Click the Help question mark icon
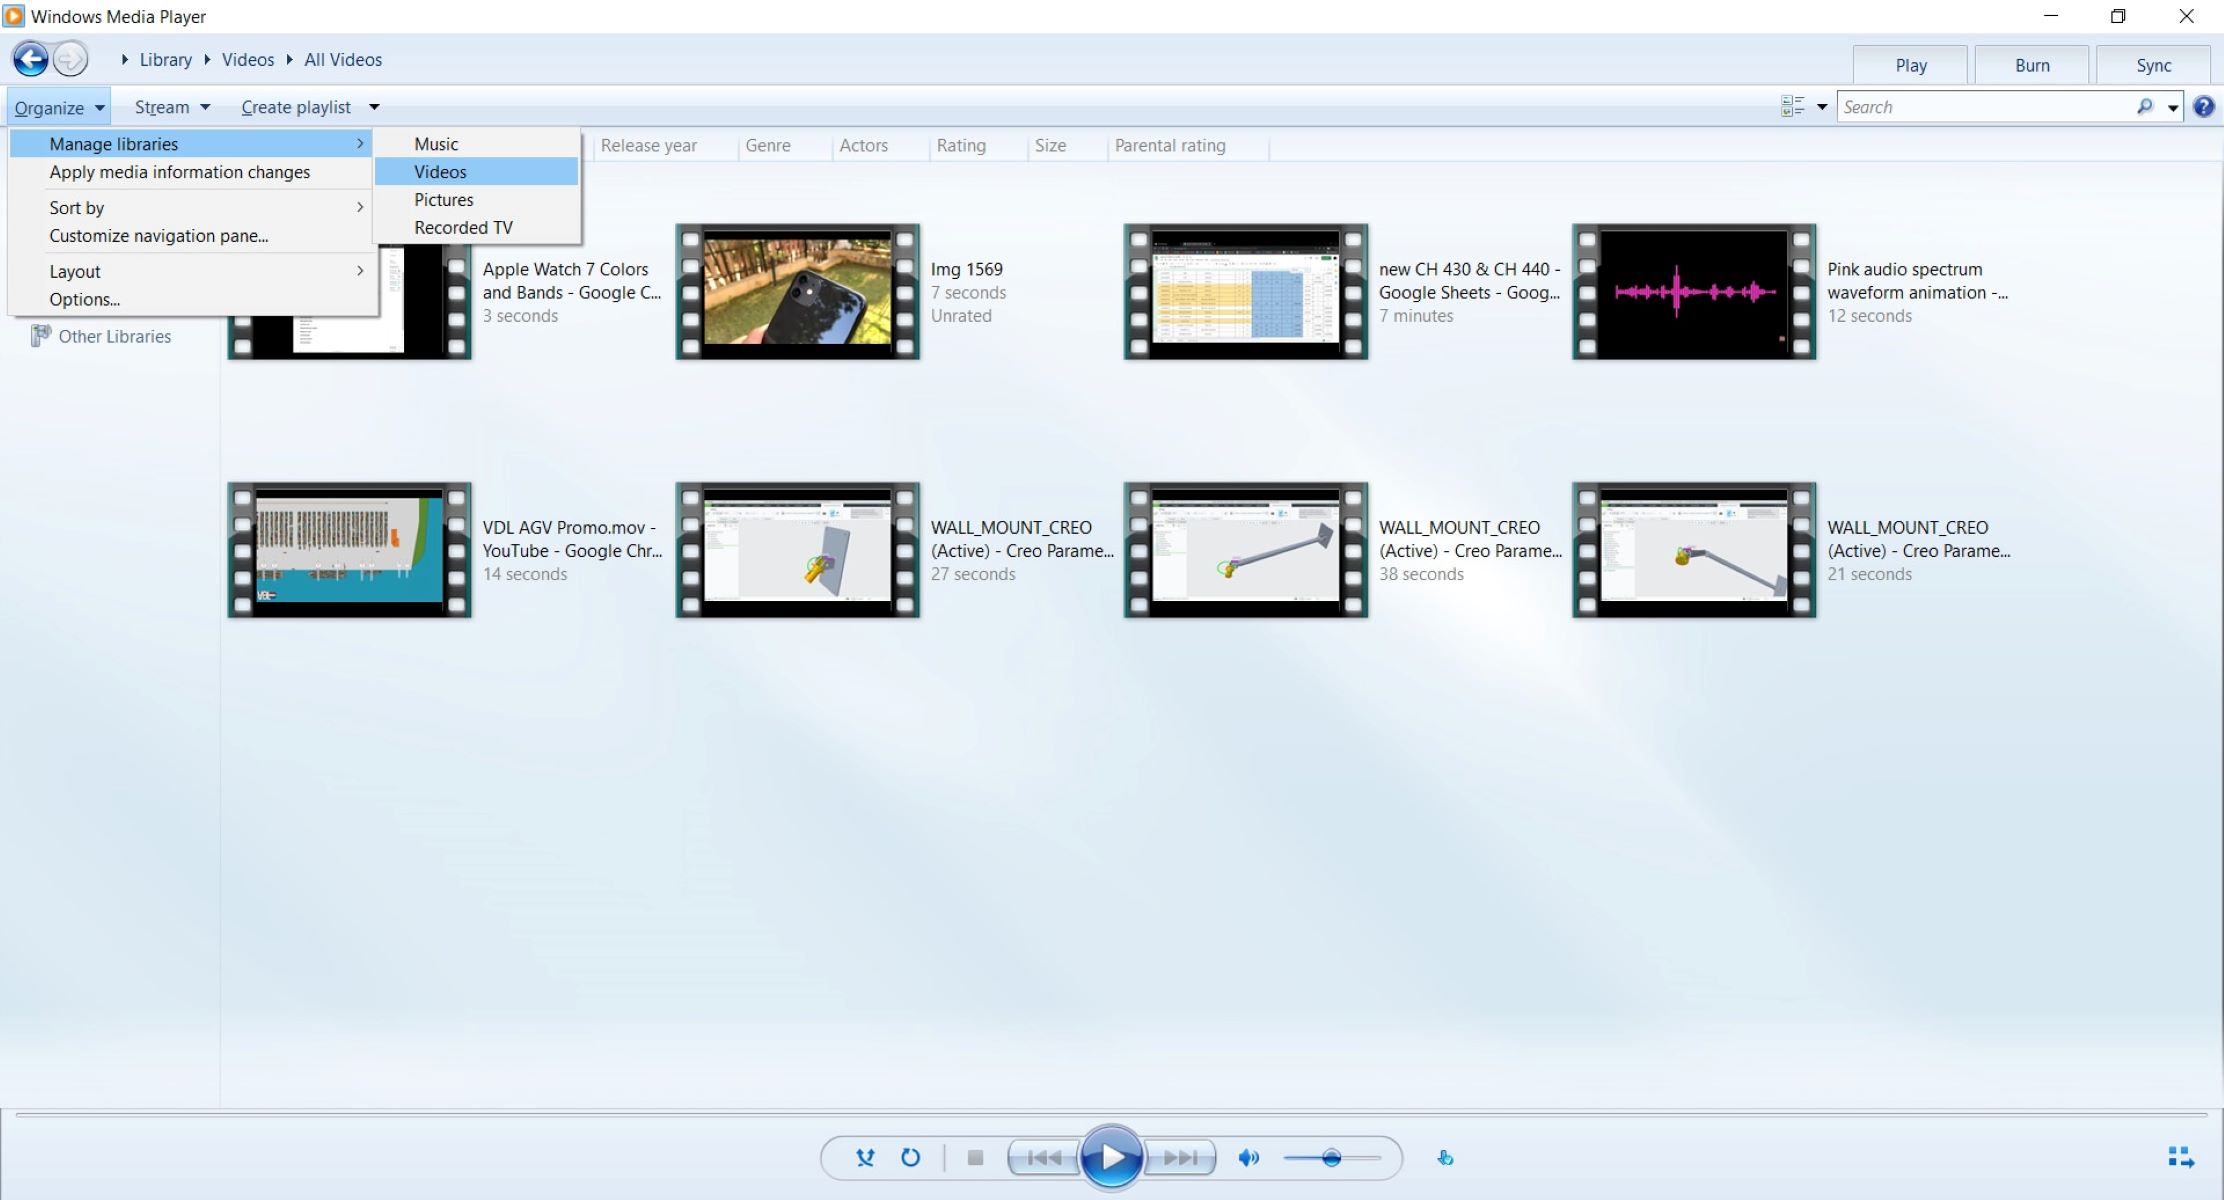The height and width of the screenshot is (1200, 2224). (x=2203, y=107)
